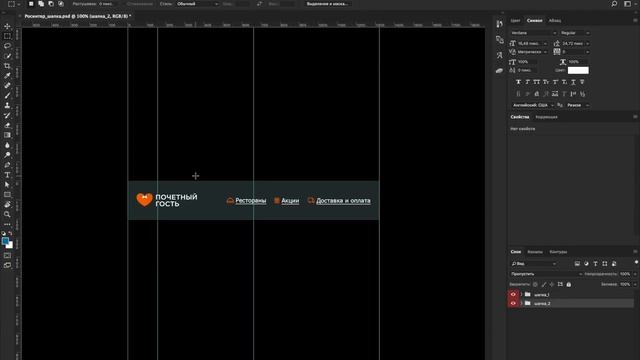Select the Path Selection tool
640x360 pixels.
7,184
